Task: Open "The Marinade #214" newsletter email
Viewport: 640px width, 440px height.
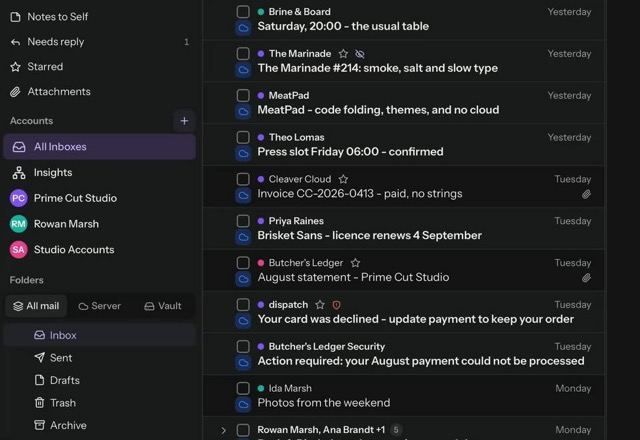Action: click(404, 61)
